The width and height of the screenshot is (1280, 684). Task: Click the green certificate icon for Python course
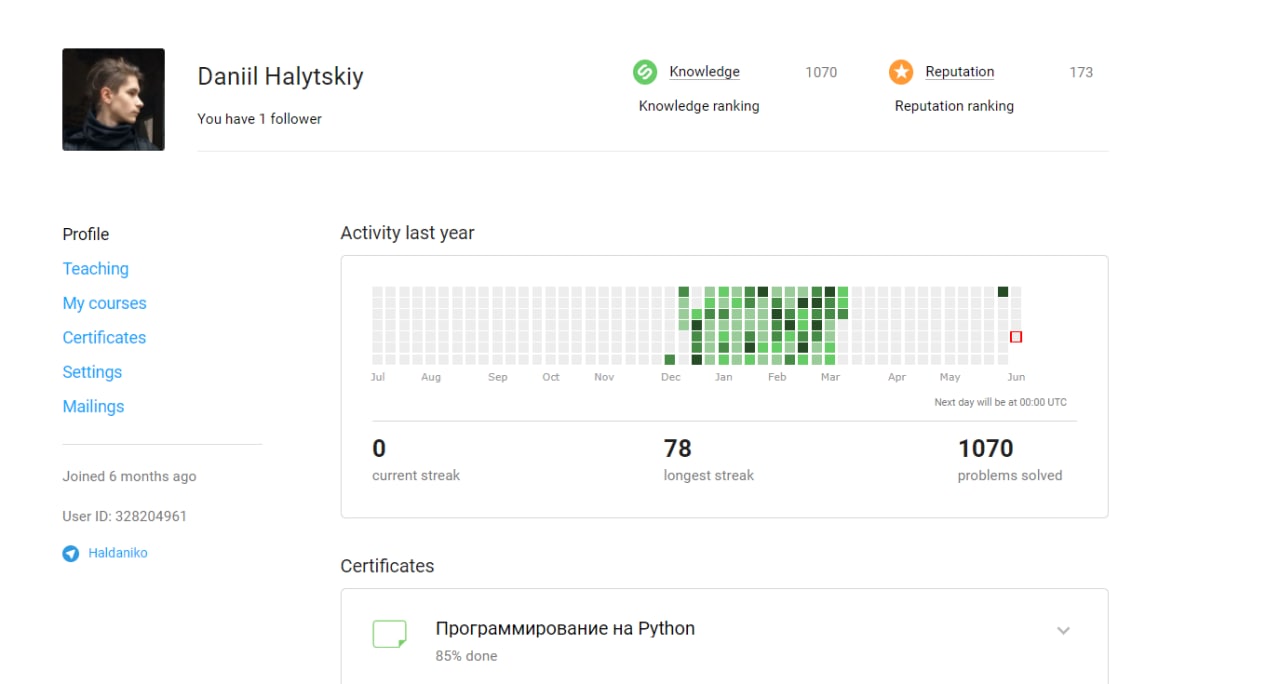tap(389, 634)
